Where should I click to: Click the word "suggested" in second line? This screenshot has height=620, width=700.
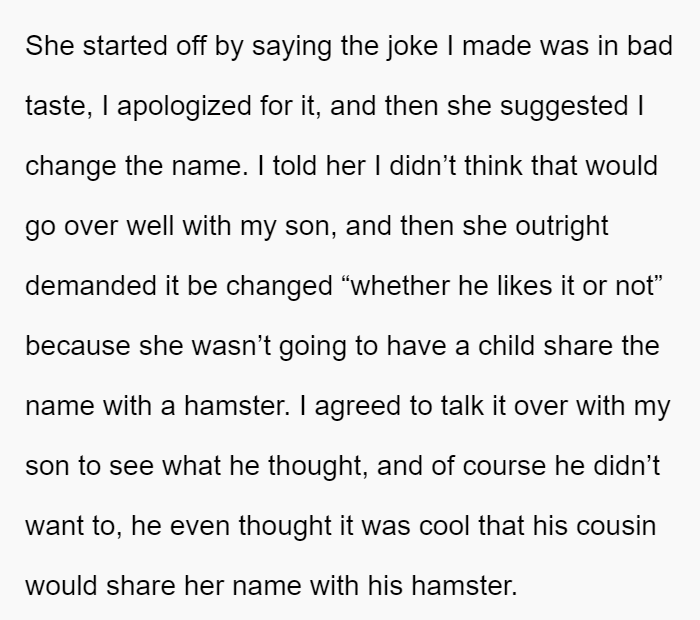click(564, 107)
